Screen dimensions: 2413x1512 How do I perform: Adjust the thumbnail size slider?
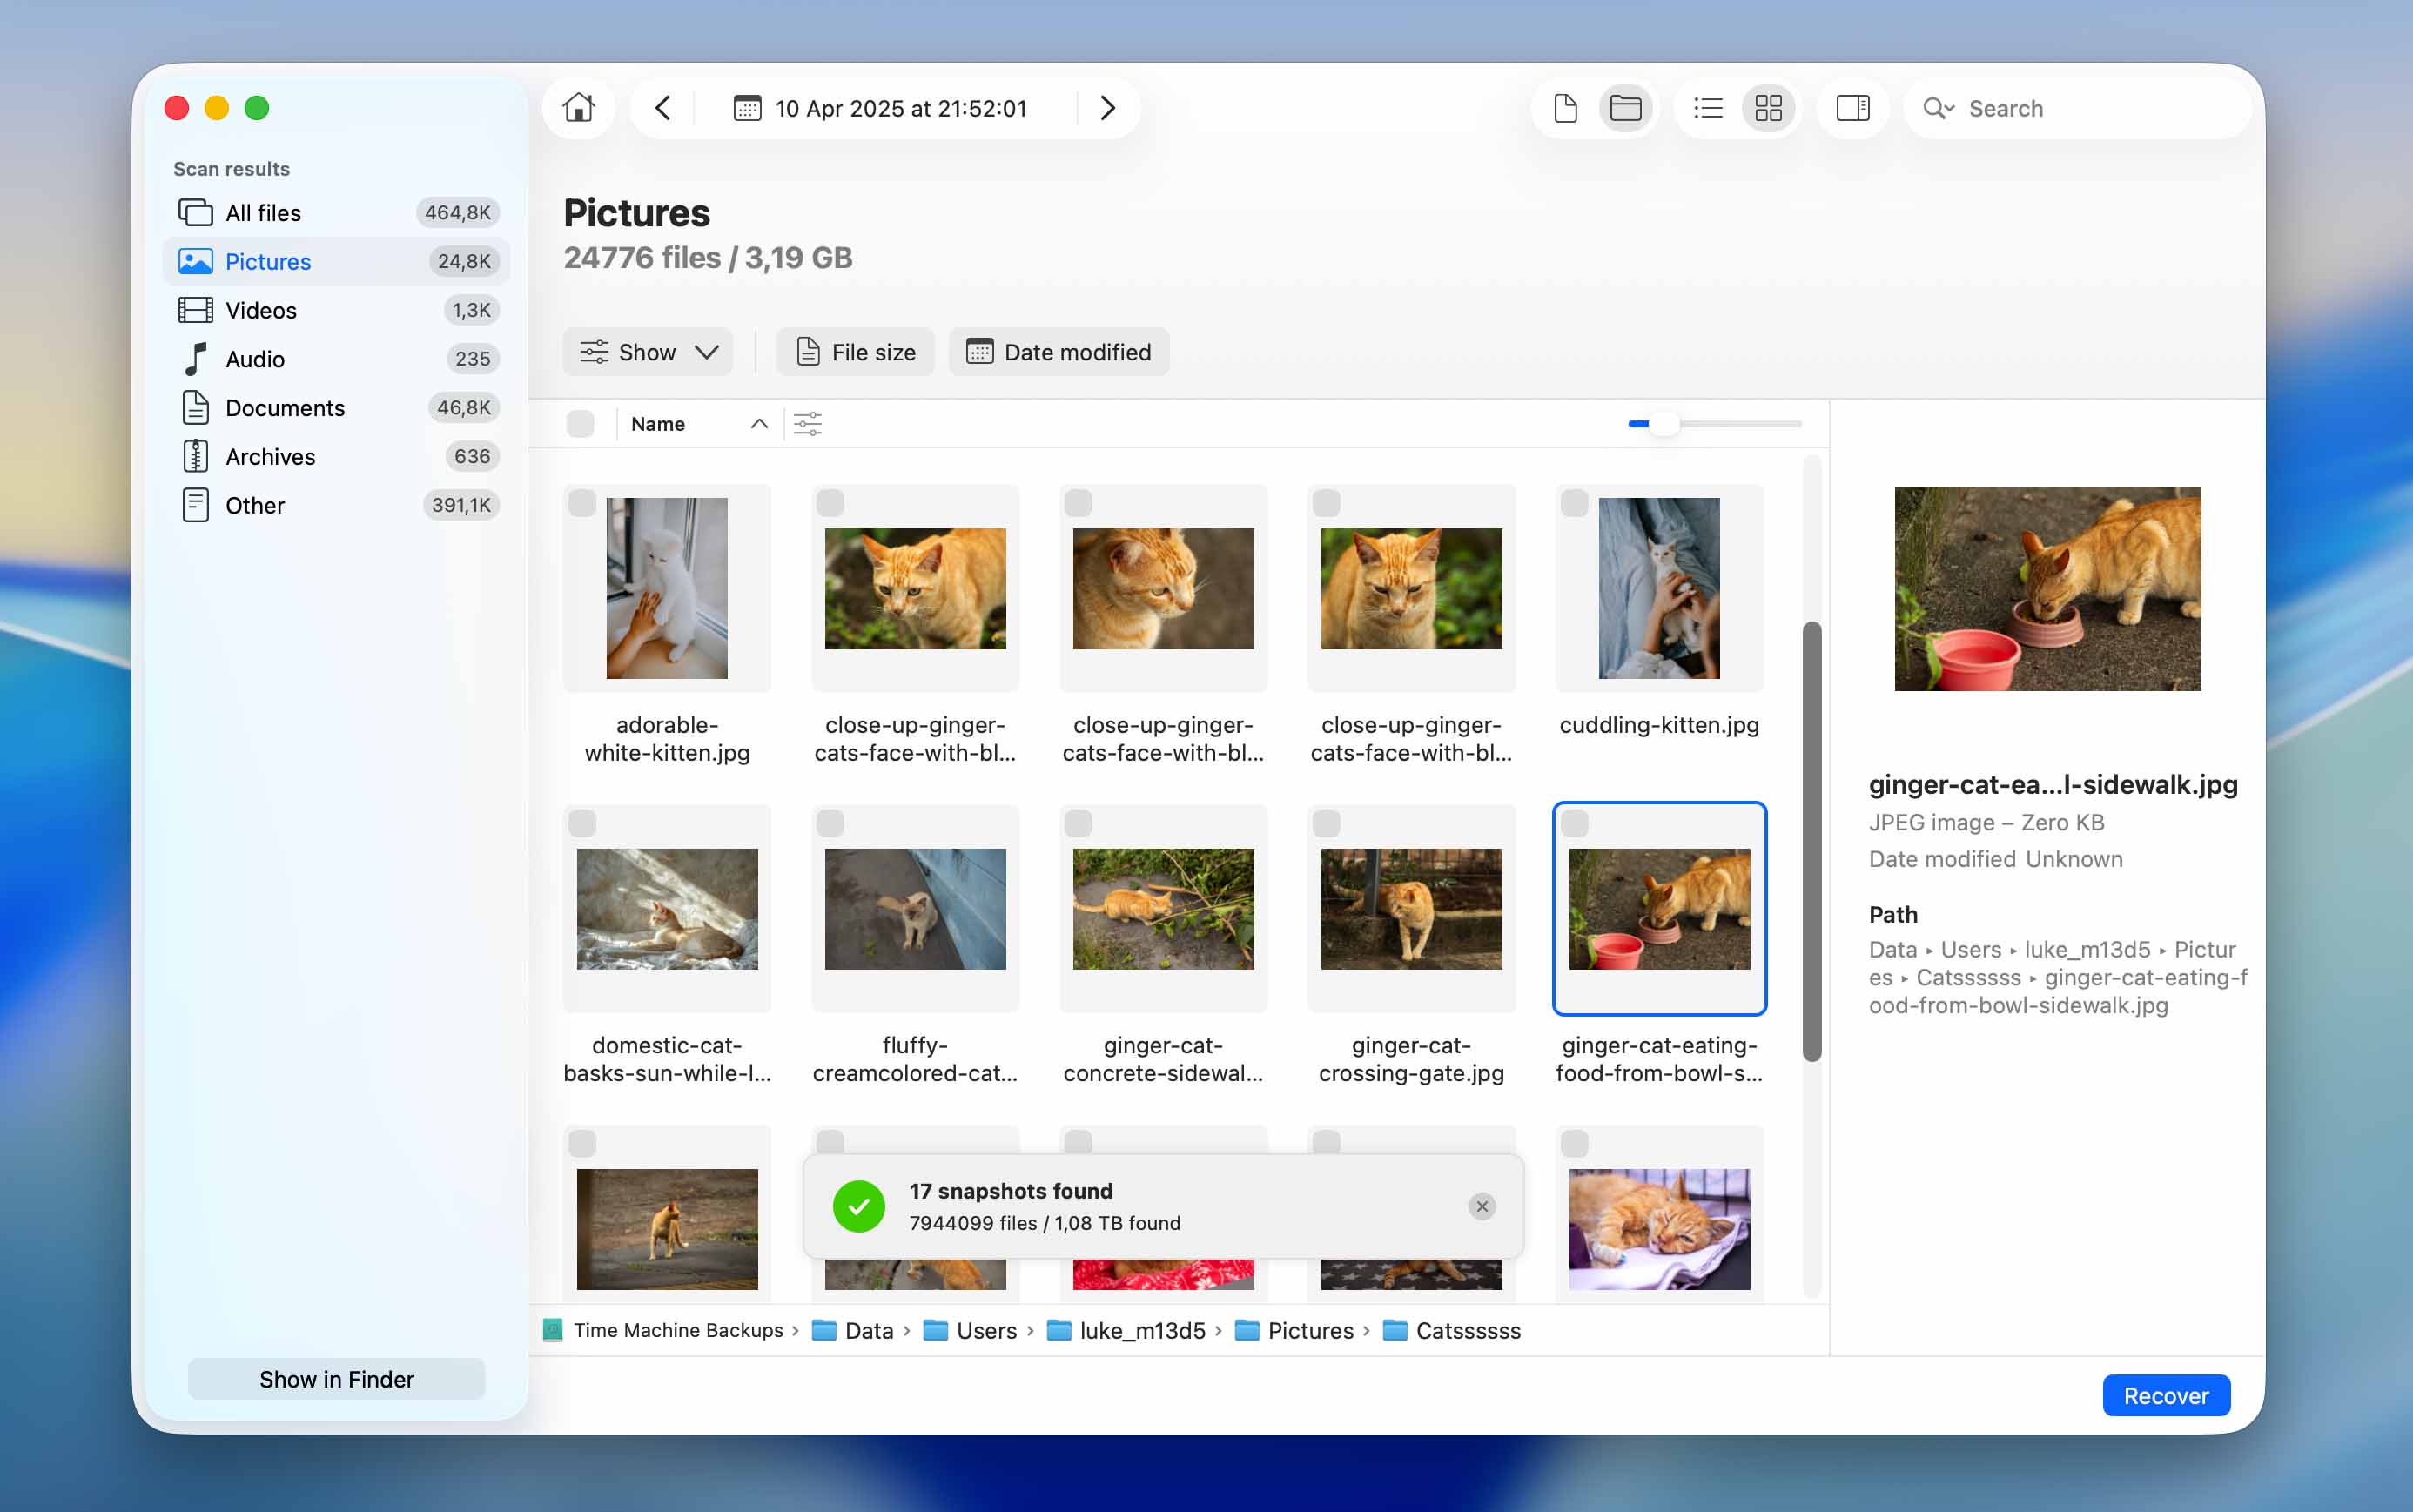click(x=1664, y=424)
